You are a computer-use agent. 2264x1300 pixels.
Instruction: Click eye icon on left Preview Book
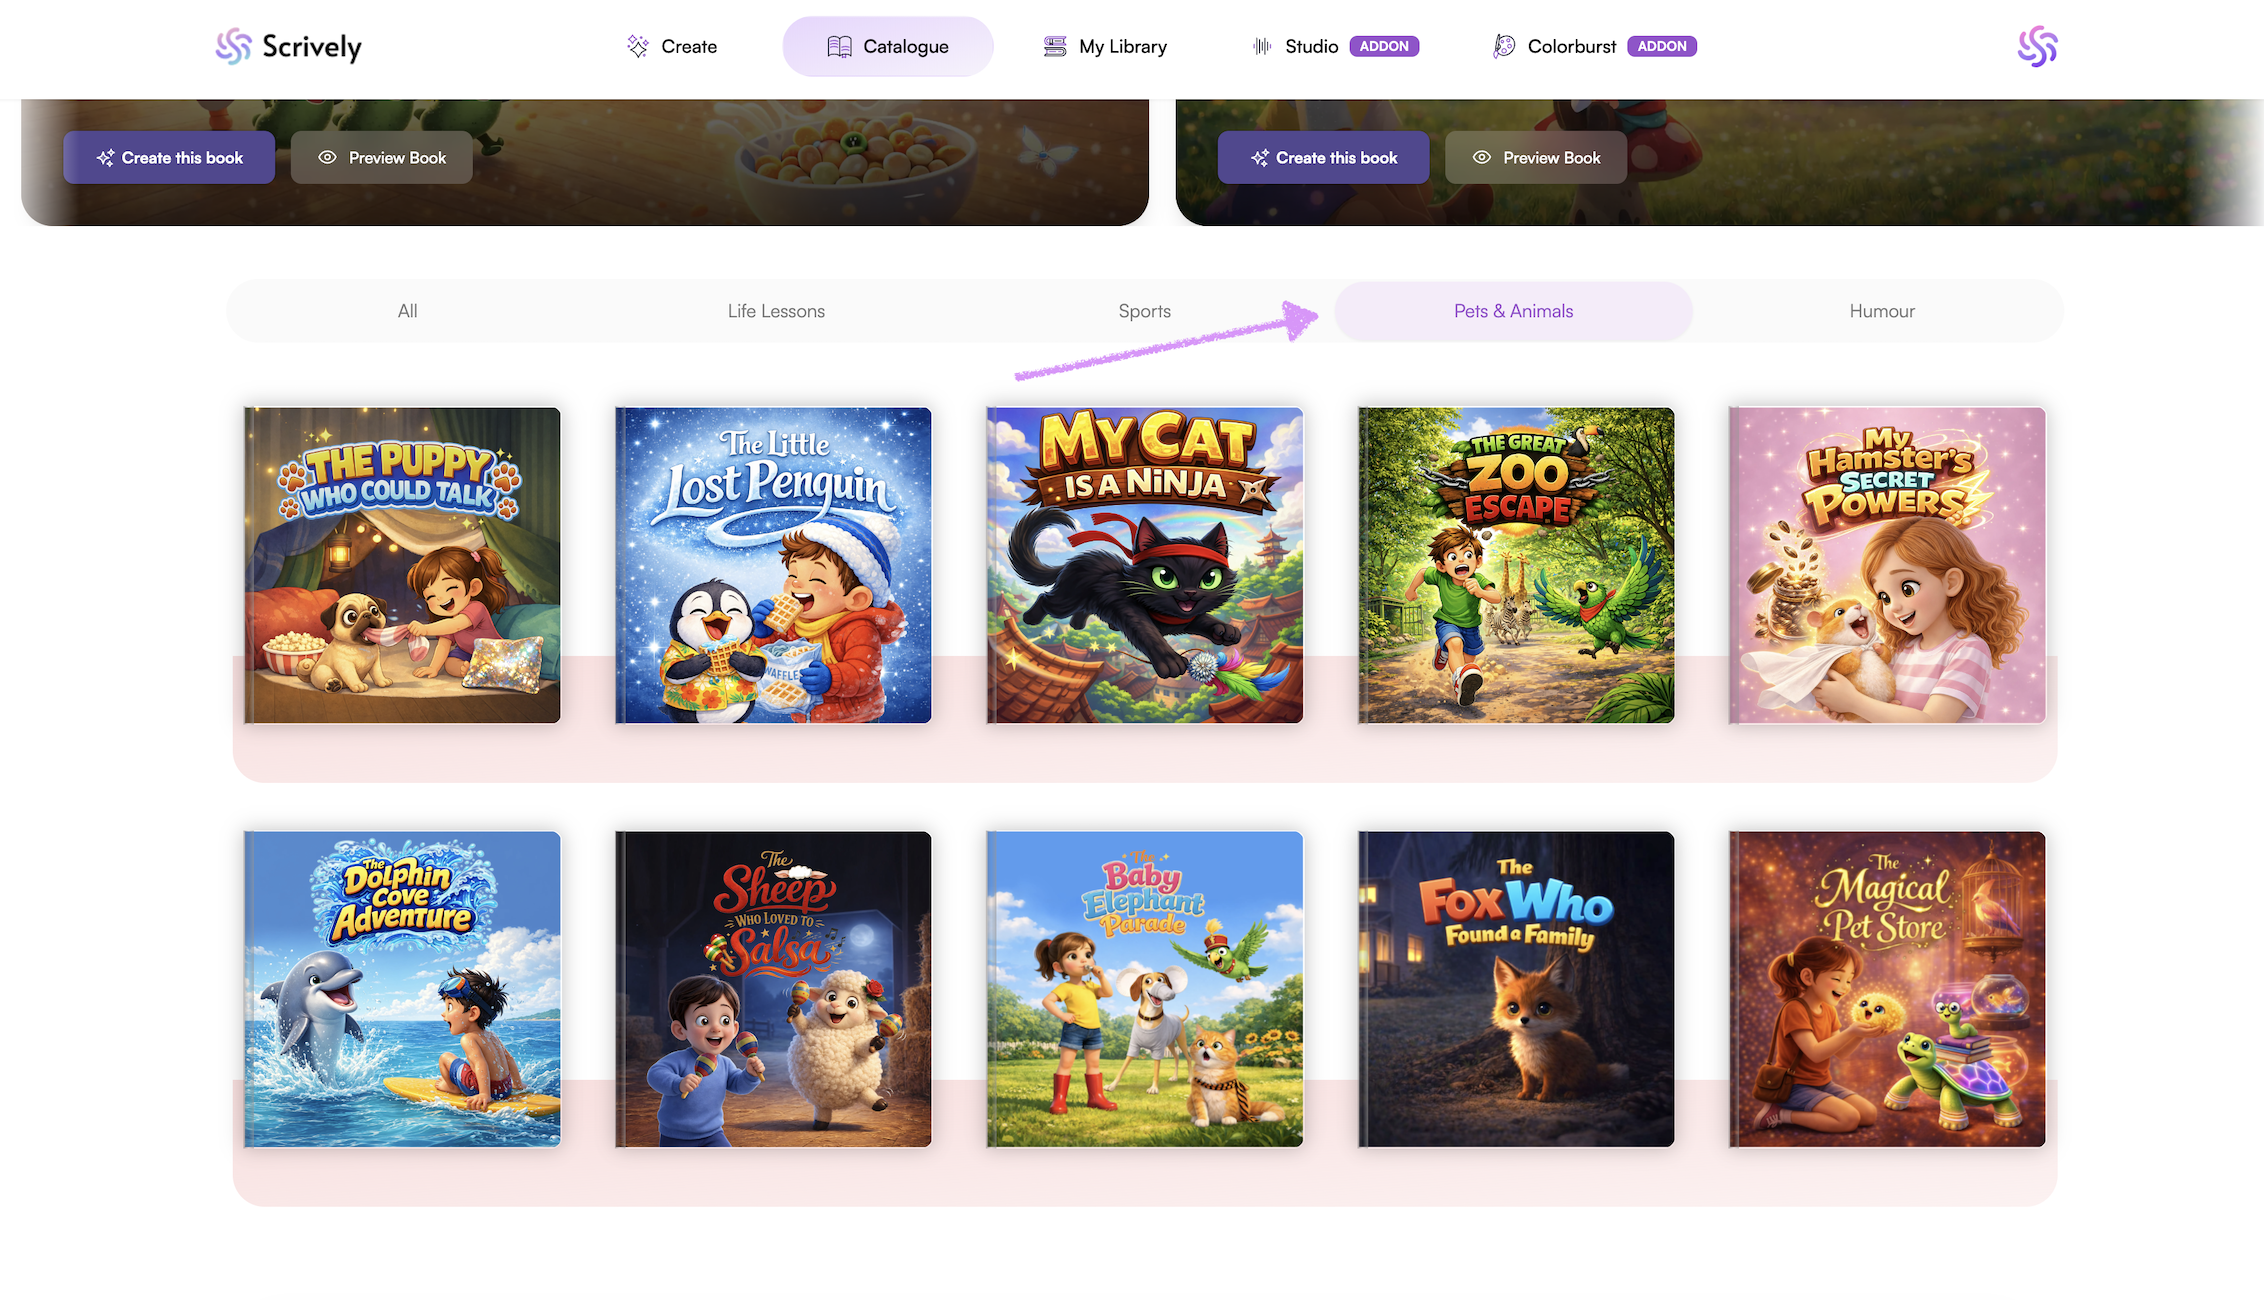pyautogui.click(x=327, y=157)
